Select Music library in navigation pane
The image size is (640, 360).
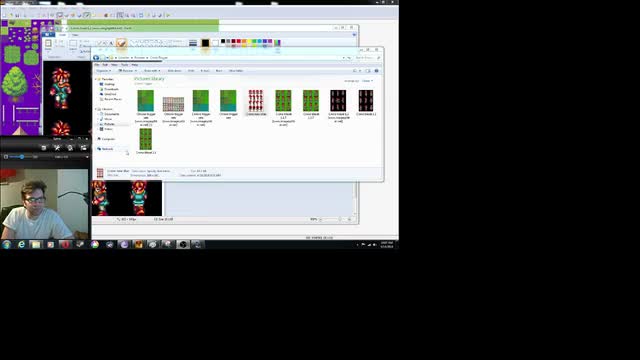coord(107,119)
